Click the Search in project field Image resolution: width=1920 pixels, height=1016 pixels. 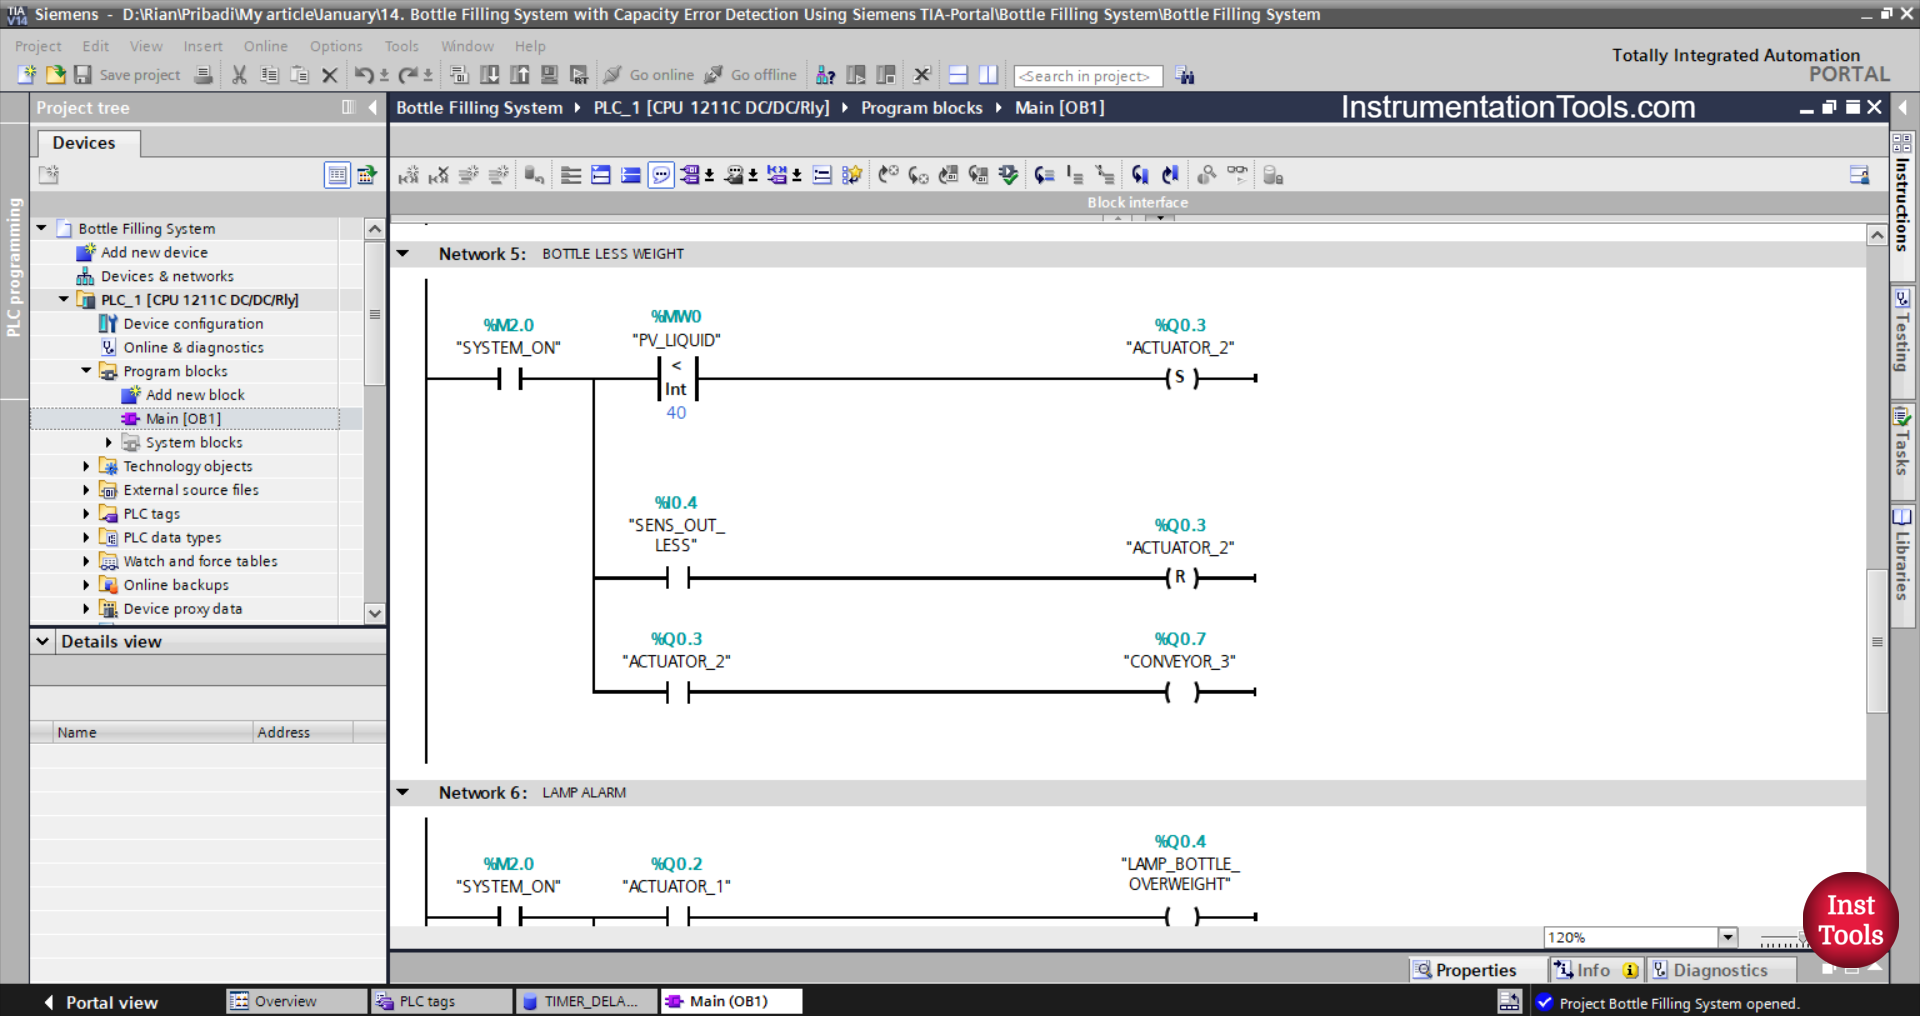click(1087, 76)
